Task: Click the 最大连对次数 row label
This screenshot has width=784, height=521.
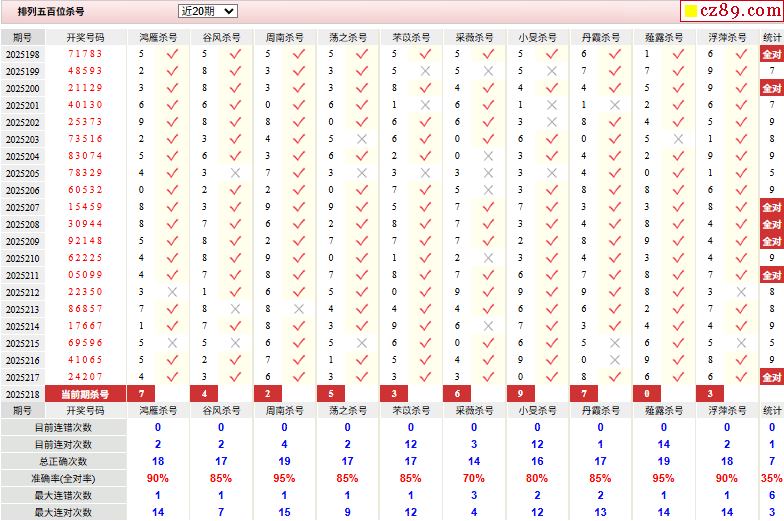Action: click(64, 513)
